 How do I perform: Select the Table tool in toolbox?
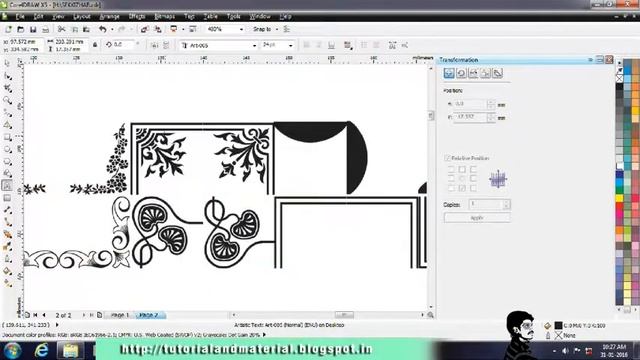(7, 198)
